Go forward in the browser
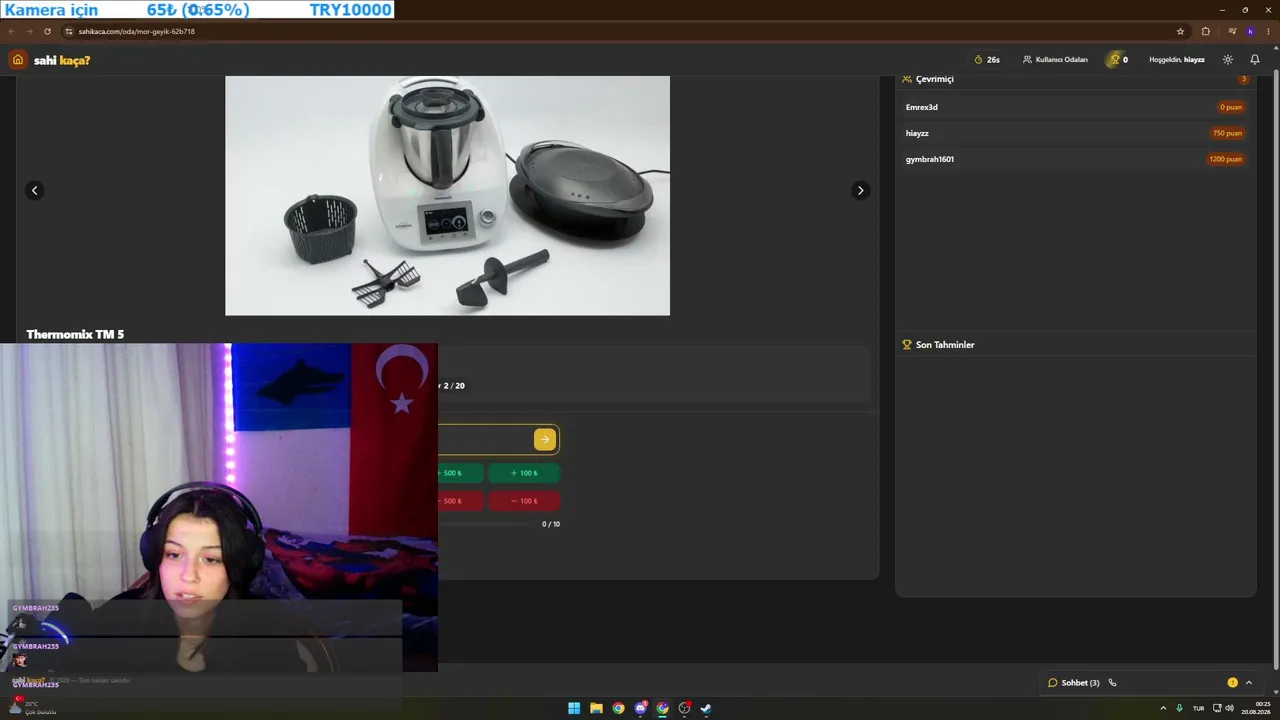Screen dimensions: 1280x720 (29, 31)
